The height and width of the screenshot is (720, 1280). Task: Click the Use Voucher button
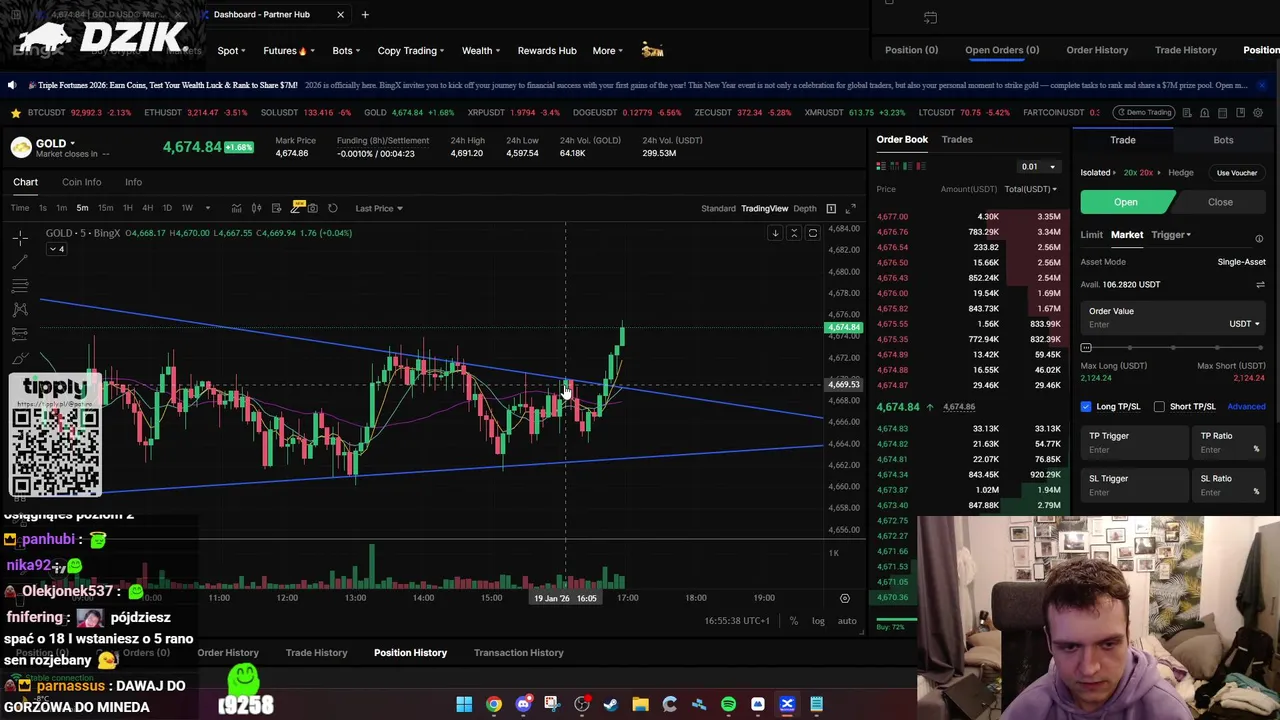pyautogui.click(x=1237, y=173)
